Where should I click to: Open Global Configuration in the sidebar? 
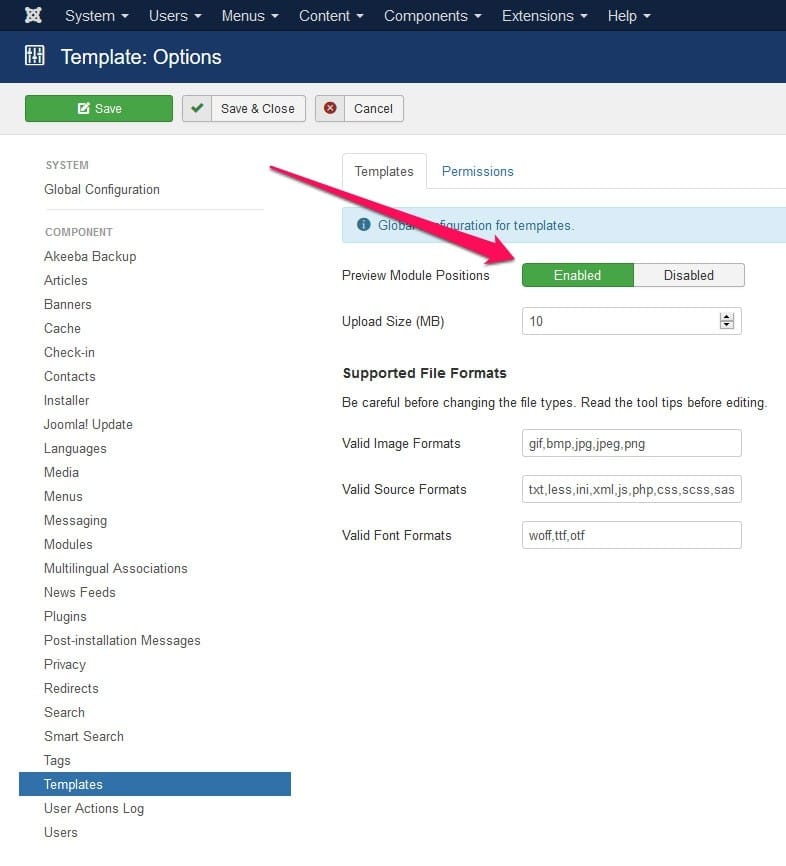tap(102, 189)
